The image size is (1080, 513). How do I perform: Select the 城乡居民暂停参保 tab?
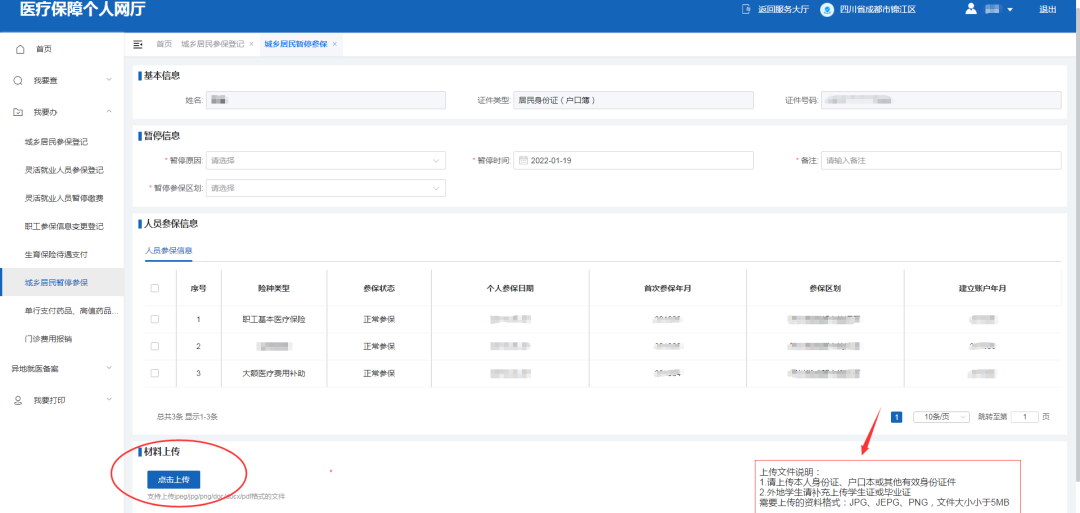(x=296, y=44)
